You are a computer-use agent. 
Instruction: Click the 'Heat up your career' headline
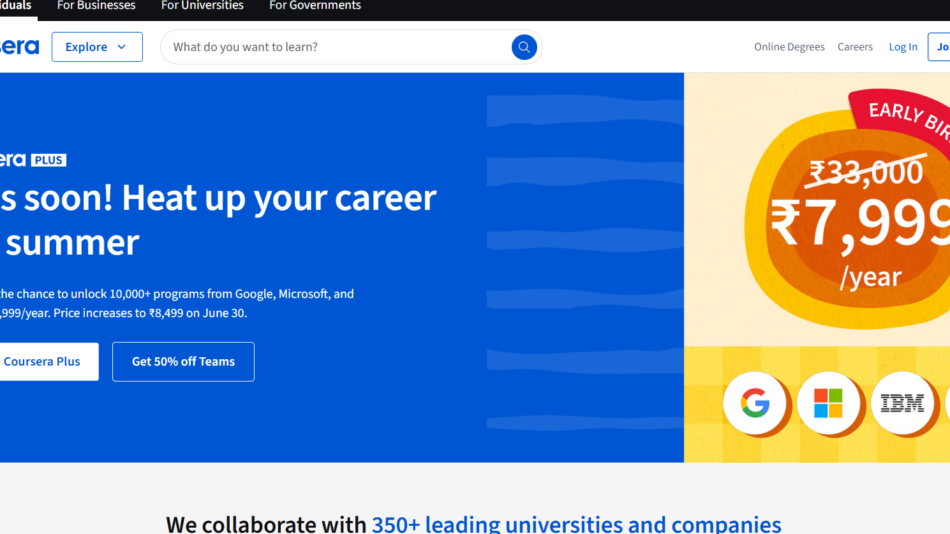pos(279,198)
